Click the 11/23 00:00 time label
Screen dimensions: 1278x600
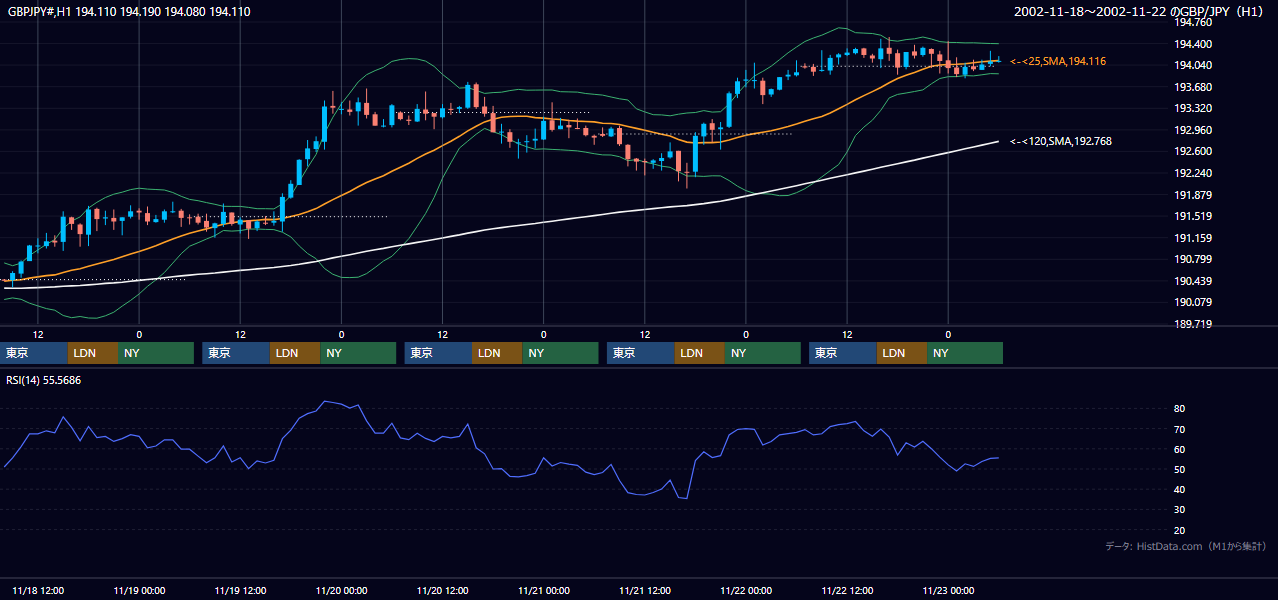point(948,591)
